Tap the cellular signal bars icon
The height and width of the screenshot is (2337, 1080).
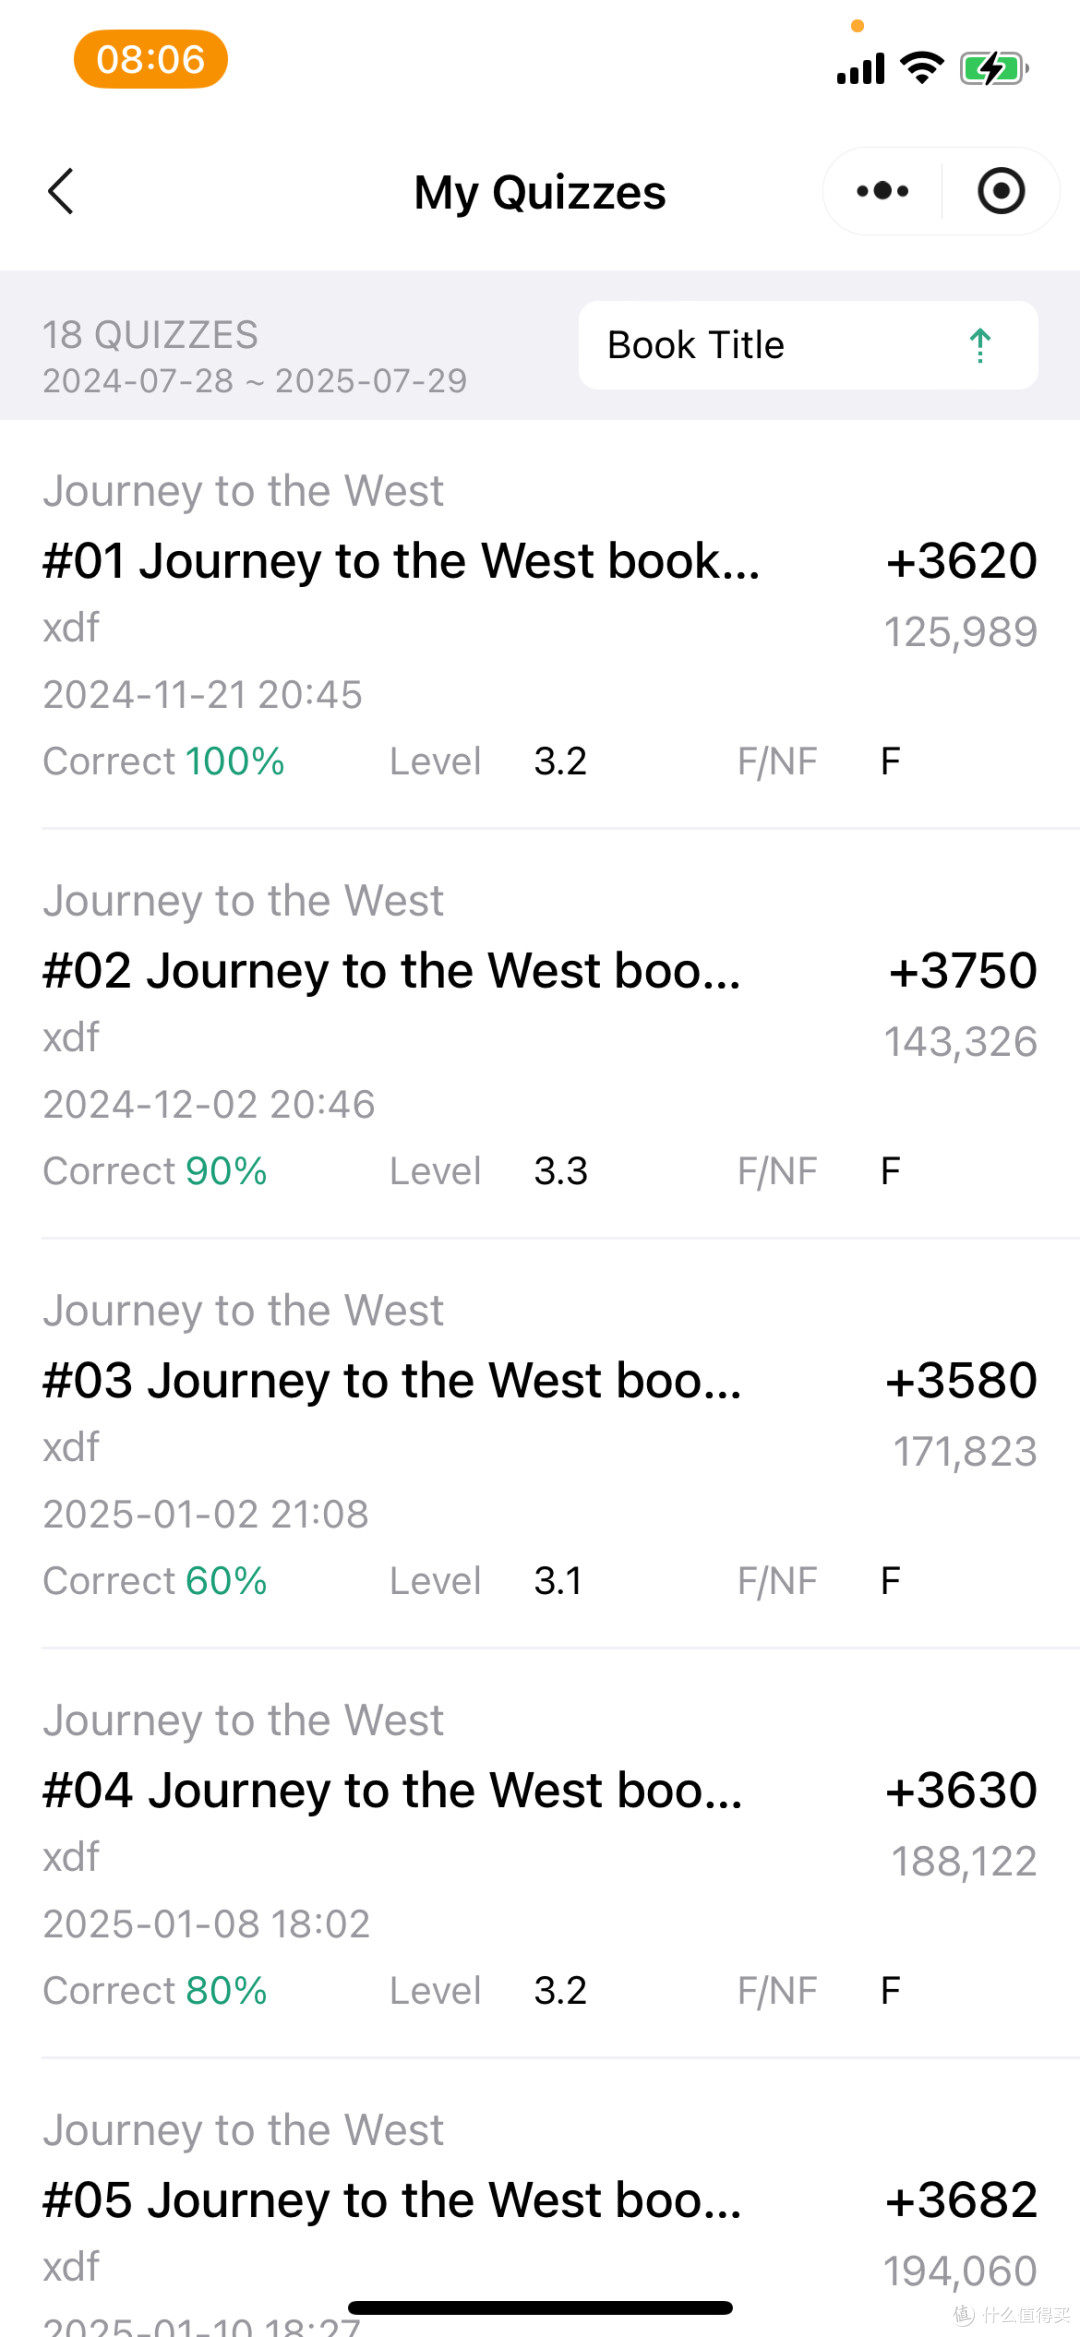click(861, 69)
